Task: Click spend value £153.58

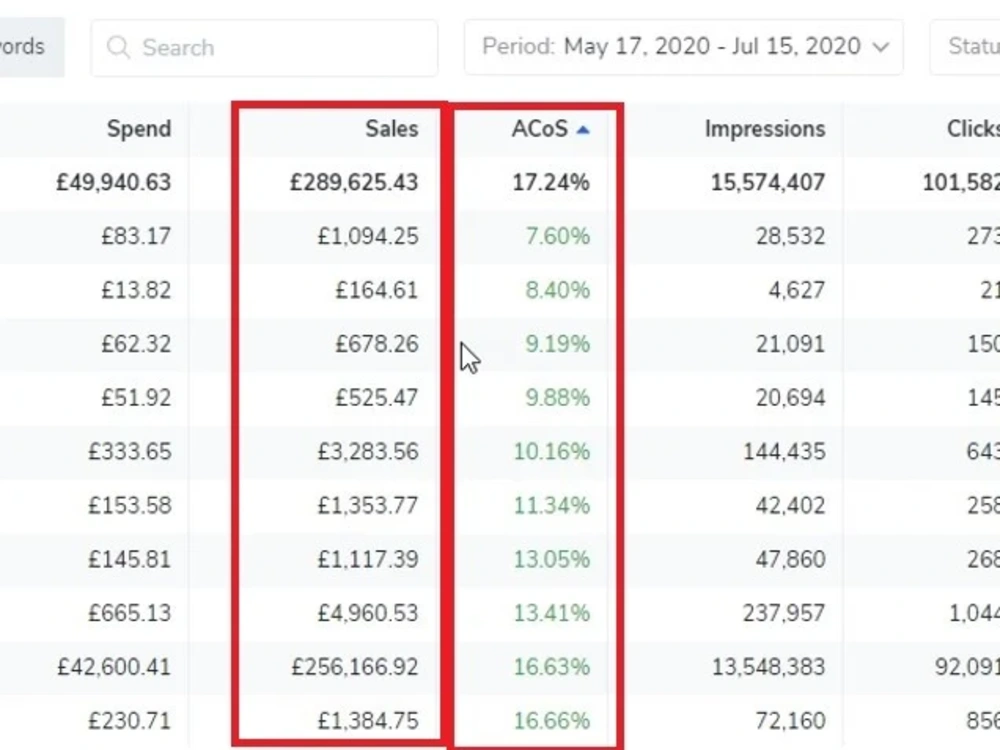Action: tap(129, 506)
